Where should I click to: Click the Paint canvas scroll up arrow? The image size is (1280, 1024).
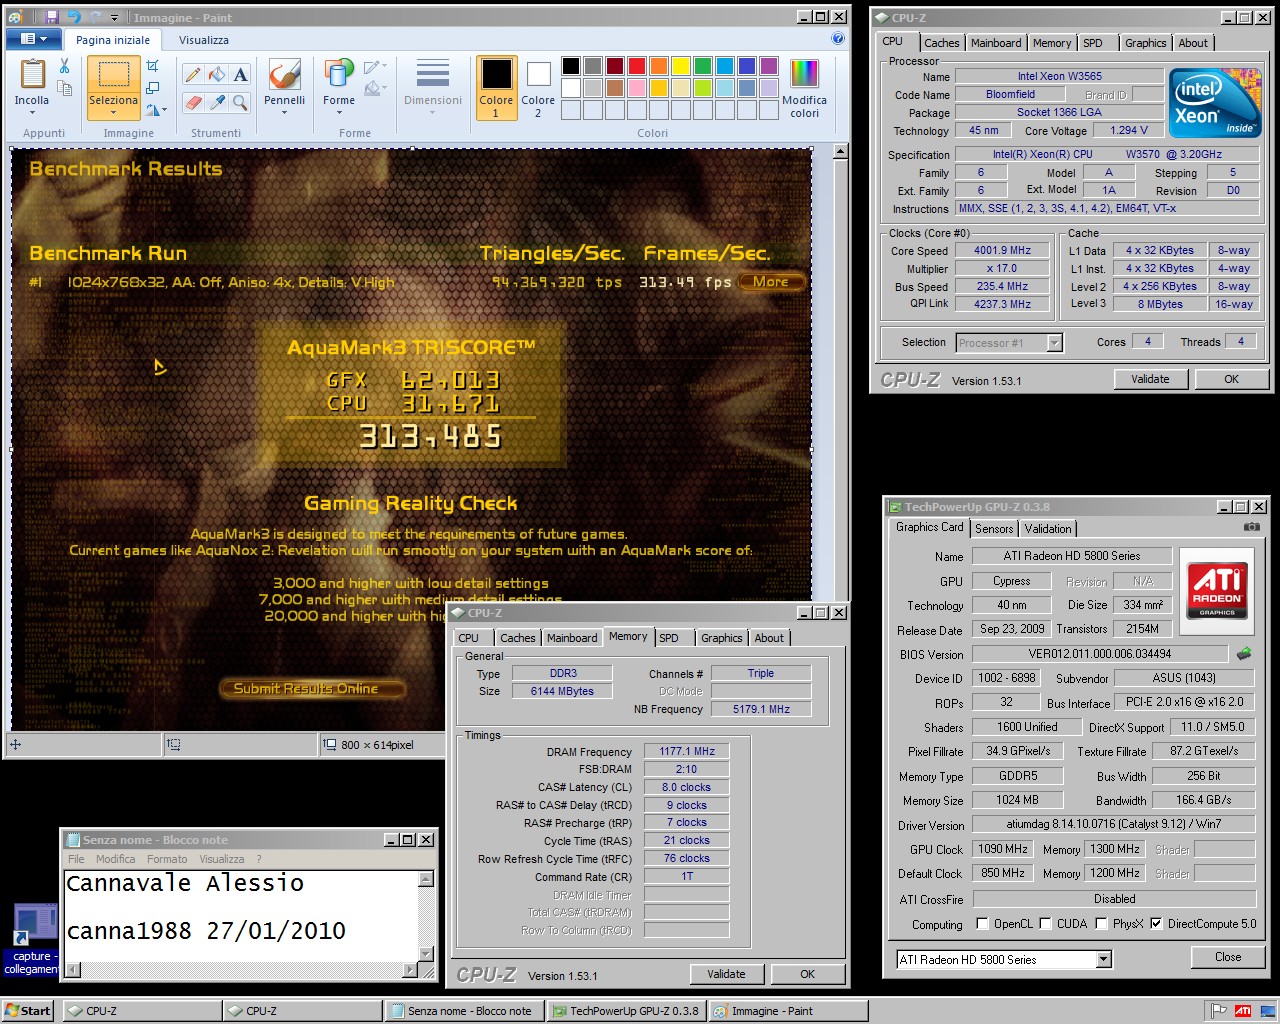pyautogui.click(x=840, y=152)
